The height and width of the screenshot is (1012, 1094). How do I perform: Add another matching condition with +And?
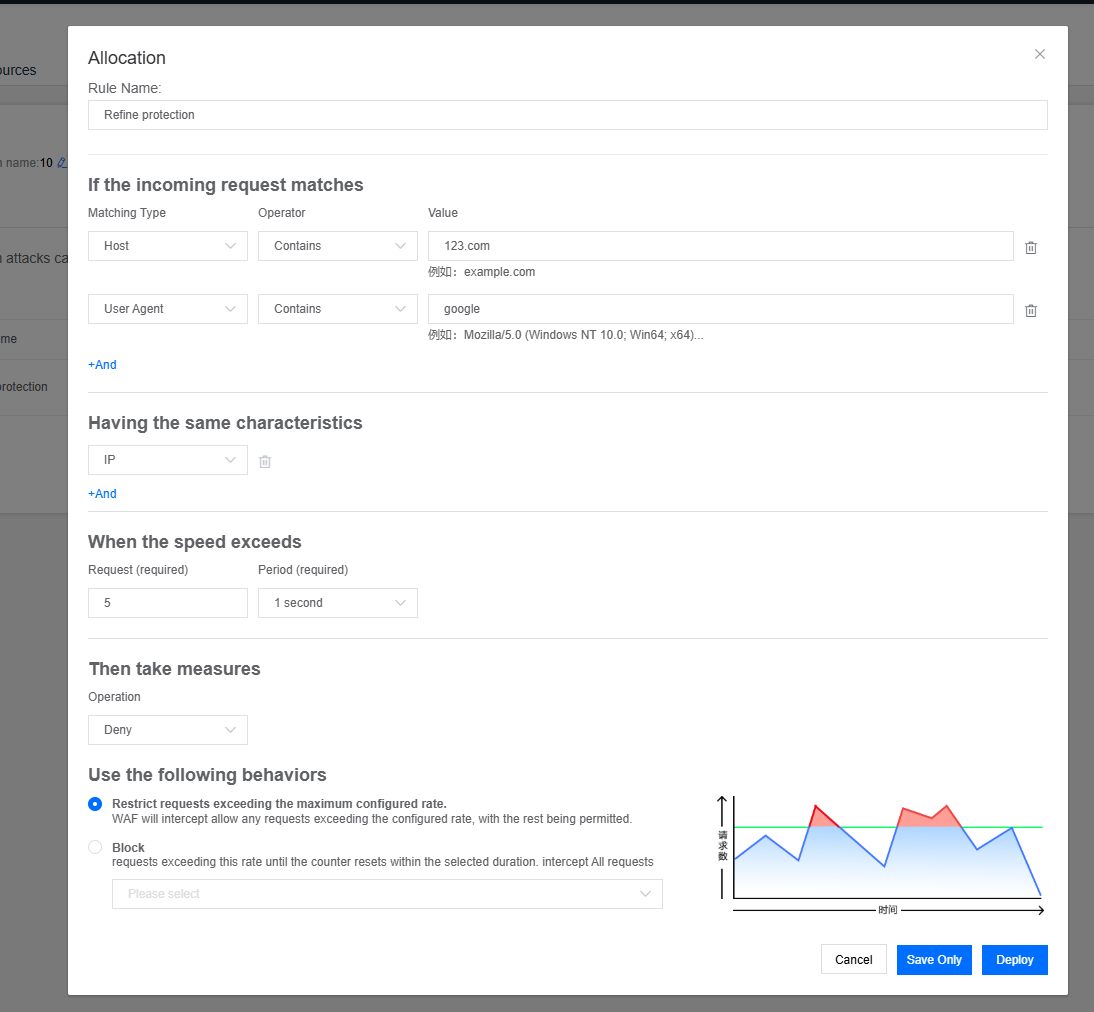(102, 365)
